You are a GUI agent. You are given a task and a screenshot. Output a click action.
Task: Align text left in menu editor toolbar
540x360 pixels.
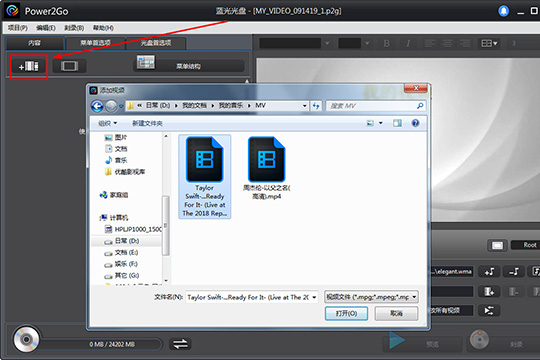tap(429, 43)
